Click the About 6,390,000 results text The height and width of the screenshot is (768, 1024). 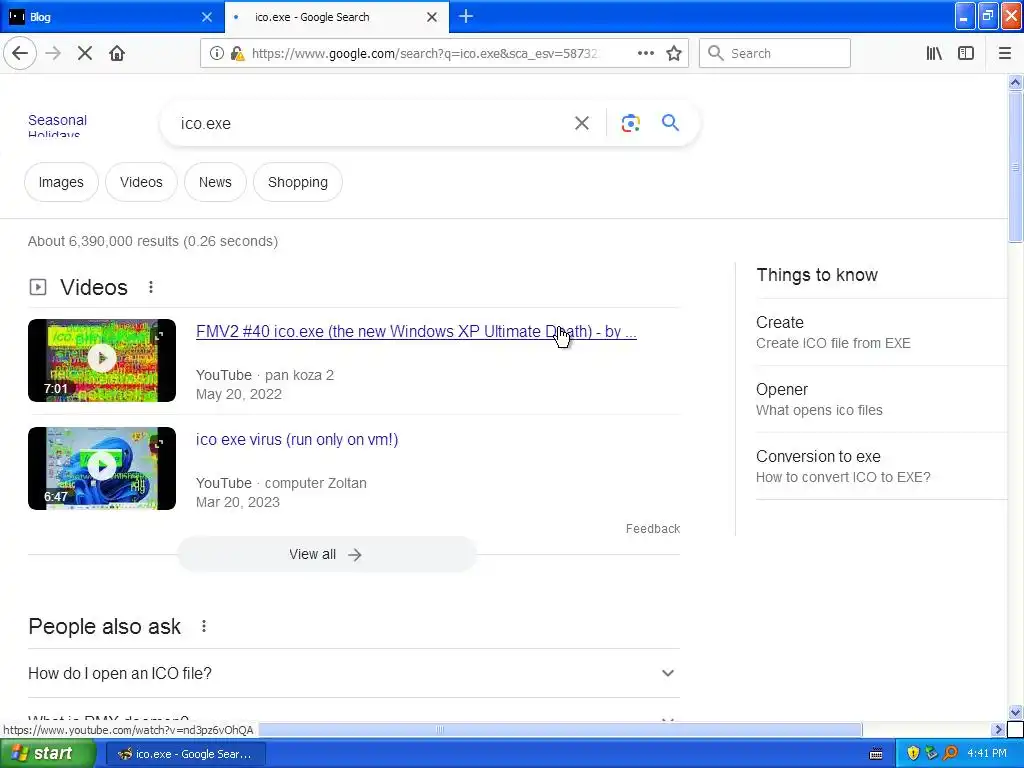153,241
